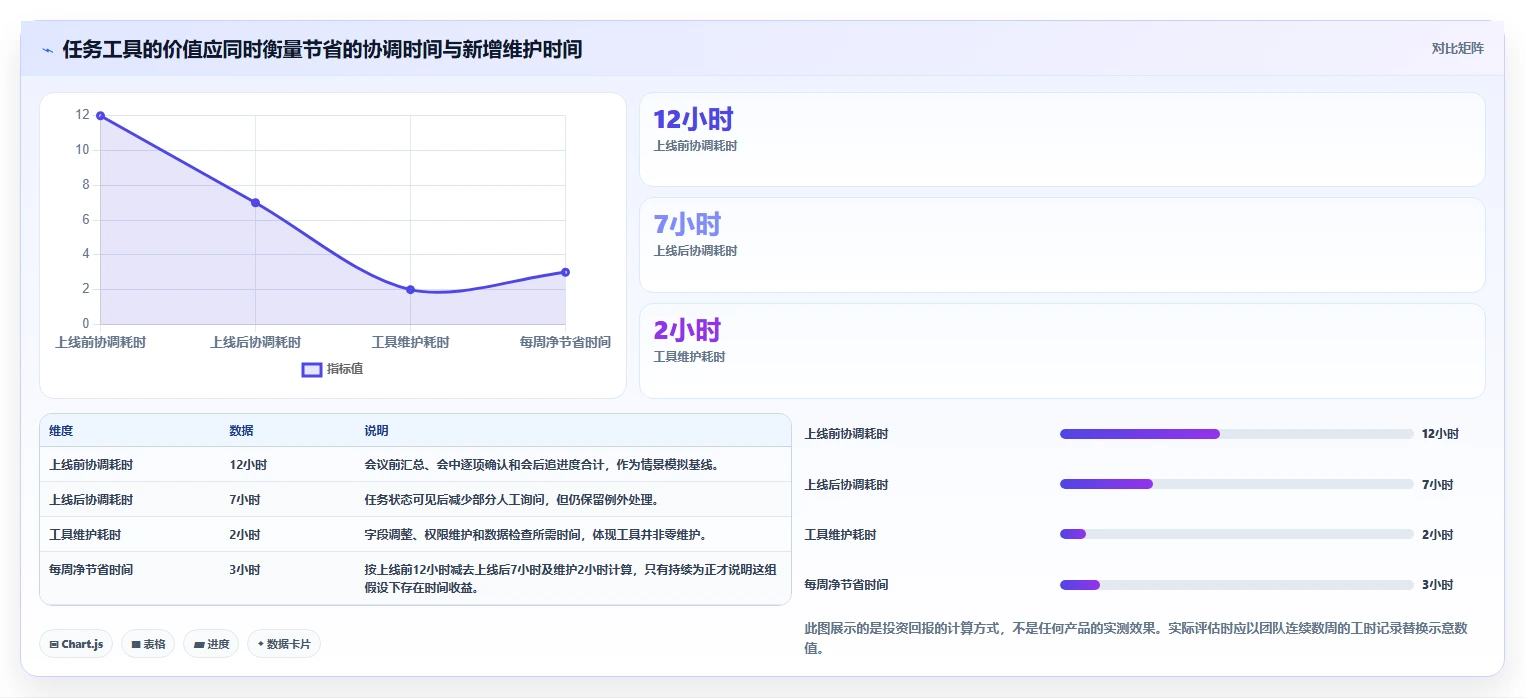This screenshot has height=698, width=1525.
Task: Select the 进度 tag chip
Action: point(211,644)
